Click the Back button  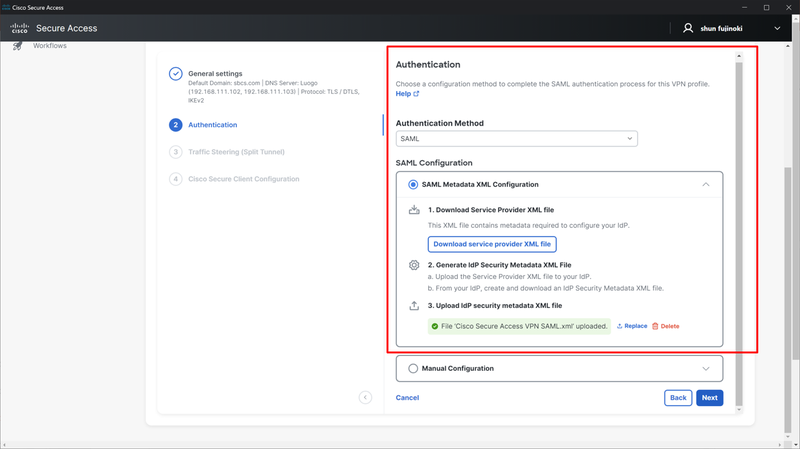point(678,398)
